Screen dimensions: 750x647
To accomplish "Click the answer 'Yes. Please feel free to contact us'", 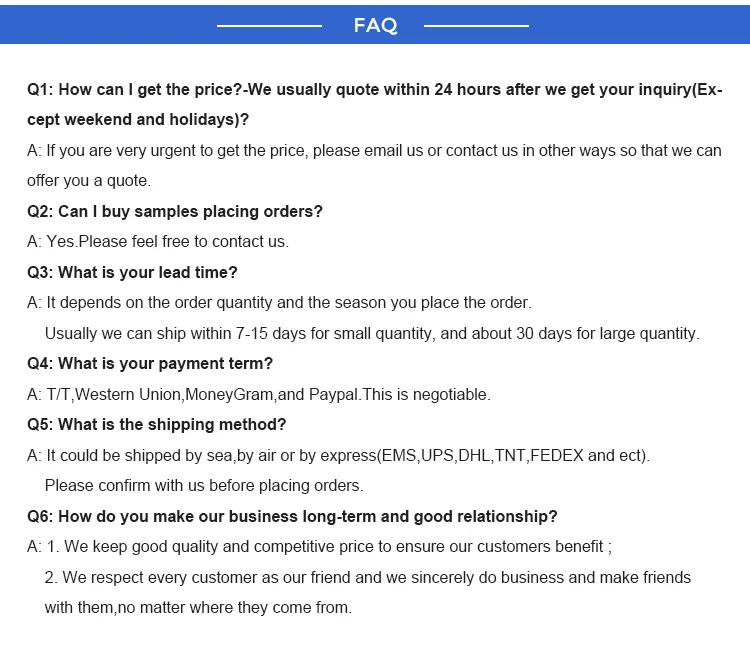I will coord(157,241).
